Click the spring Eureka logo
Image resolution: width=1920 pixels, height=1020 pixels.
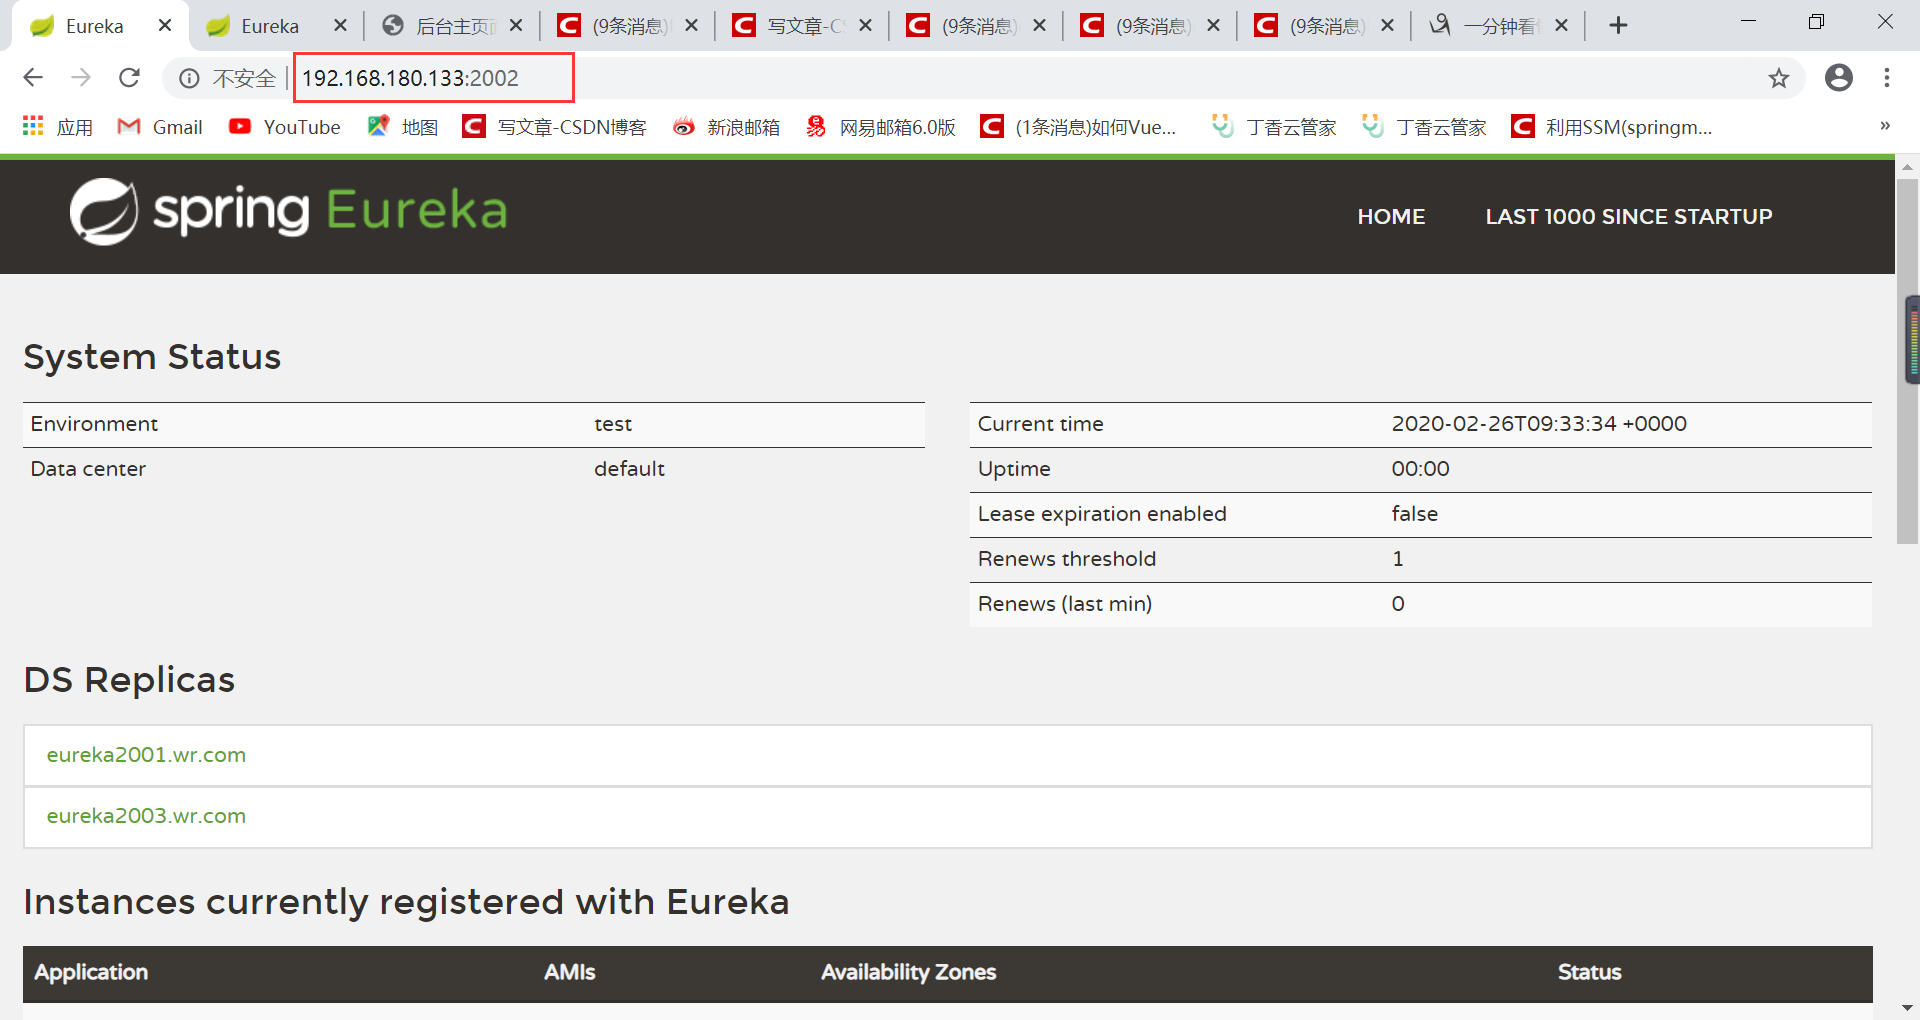tap(288, 211)
